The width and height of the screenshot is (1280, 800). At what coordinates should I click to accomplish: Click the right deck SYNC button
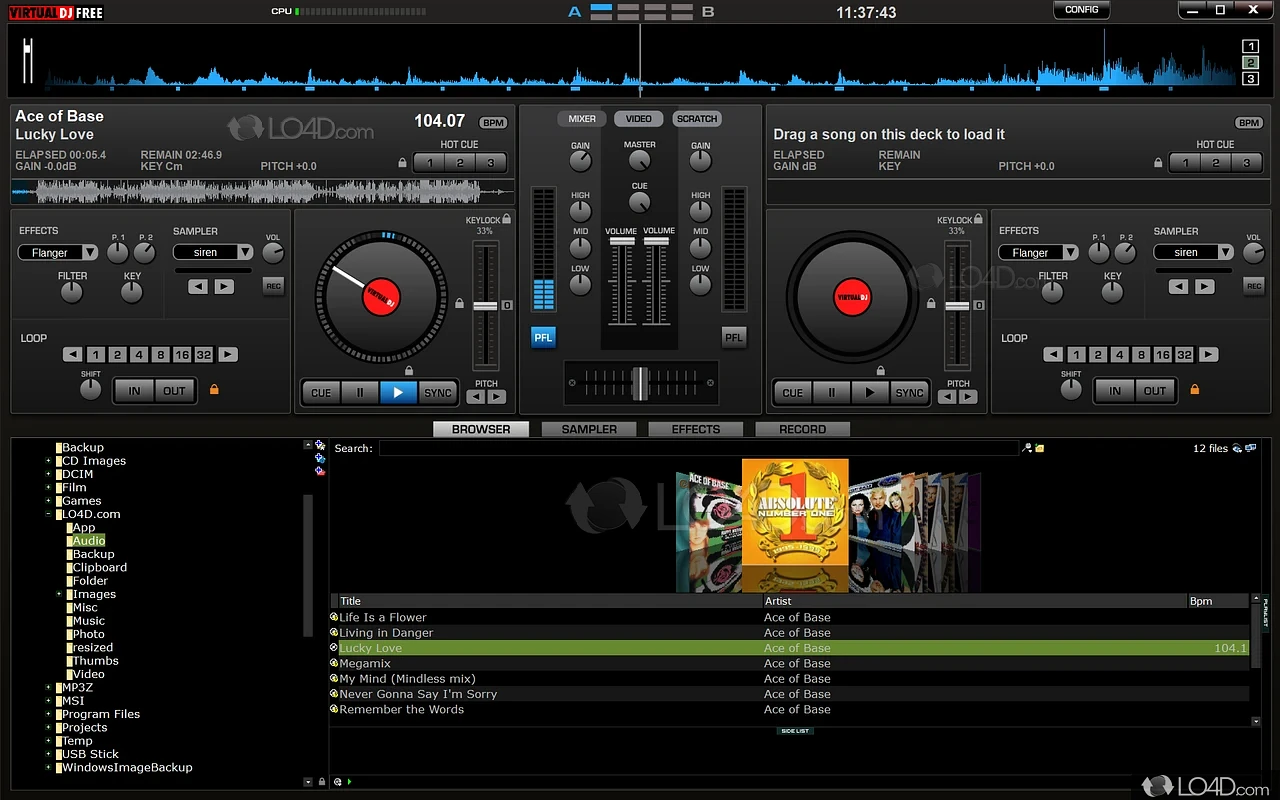910,393
